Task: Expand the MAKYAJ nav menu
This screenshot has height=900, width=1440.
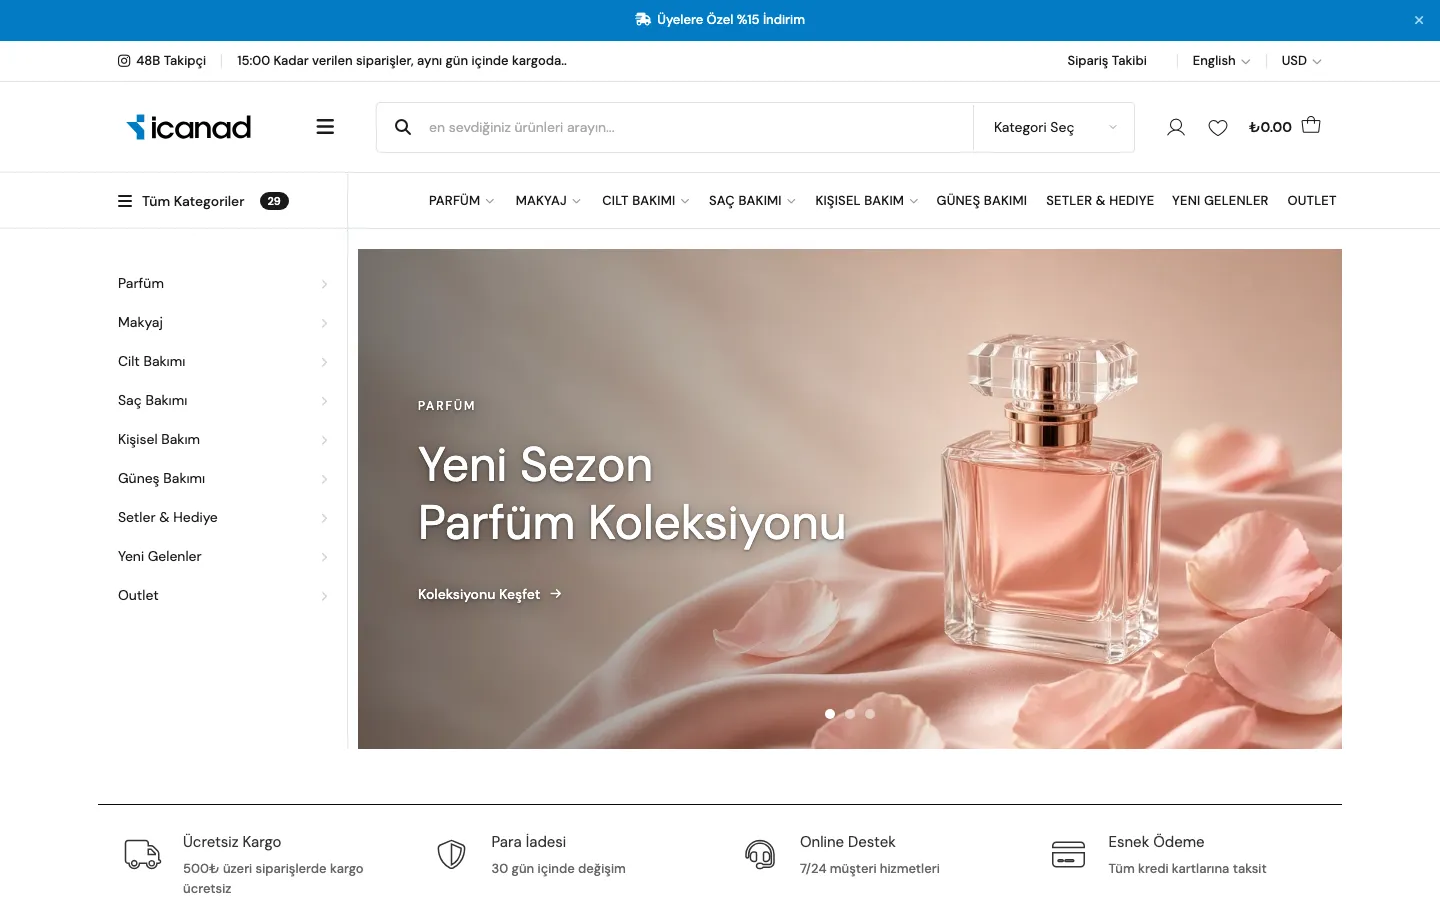Action: 548,201
